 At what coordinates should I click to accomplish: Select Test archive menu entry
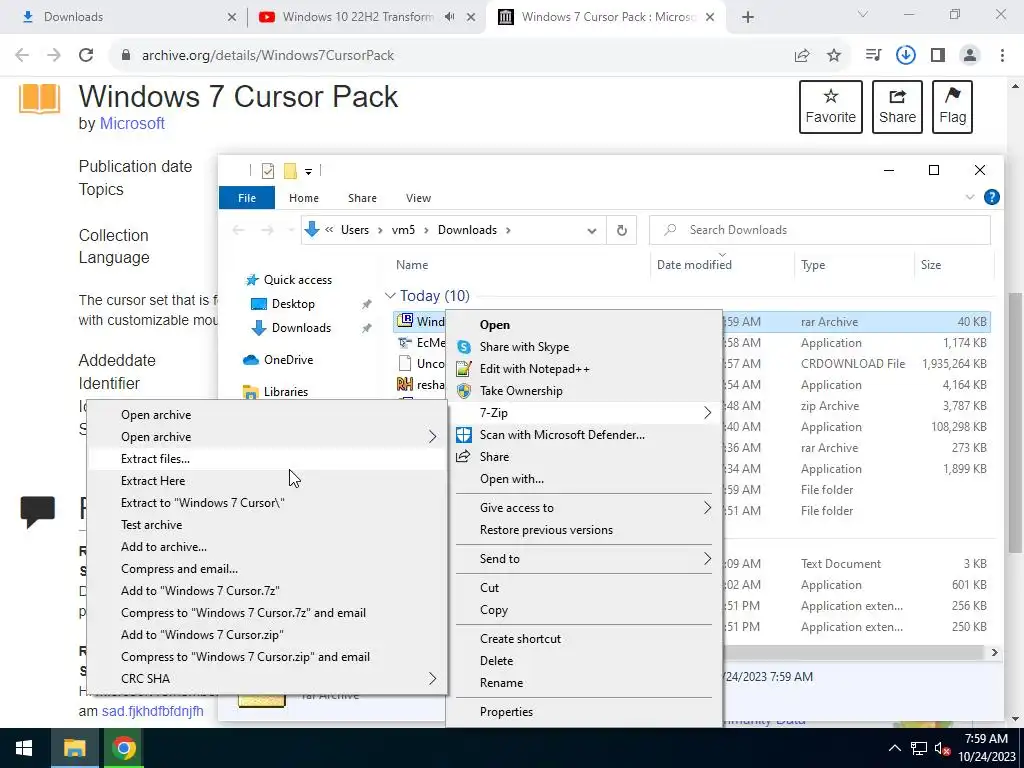click(267, 525)
